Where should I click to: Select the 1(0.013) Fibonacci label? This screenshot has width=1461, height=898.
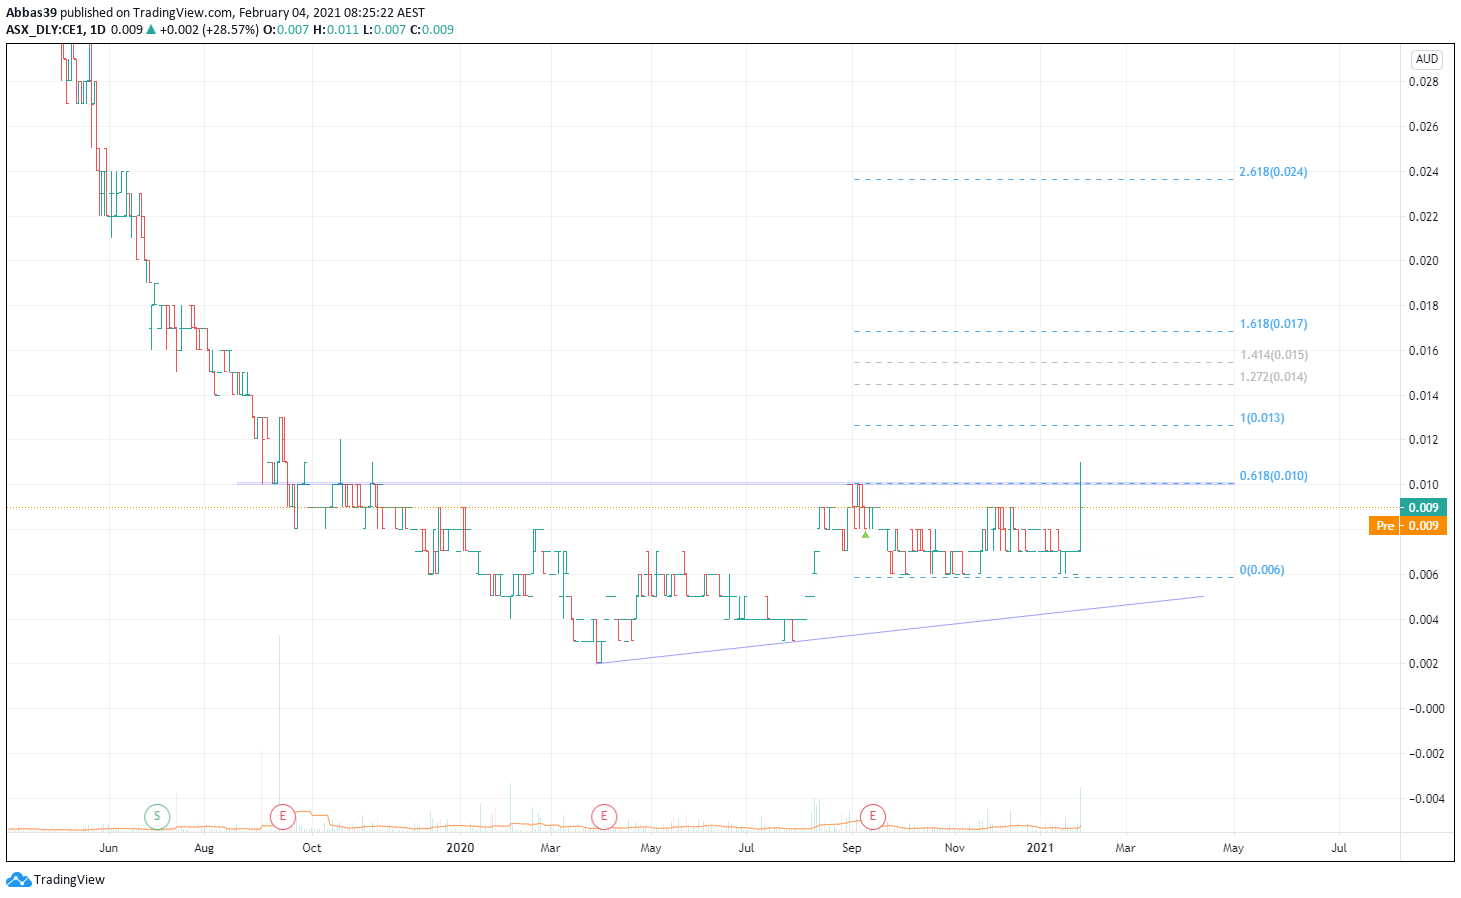[x=1262, y=418]
